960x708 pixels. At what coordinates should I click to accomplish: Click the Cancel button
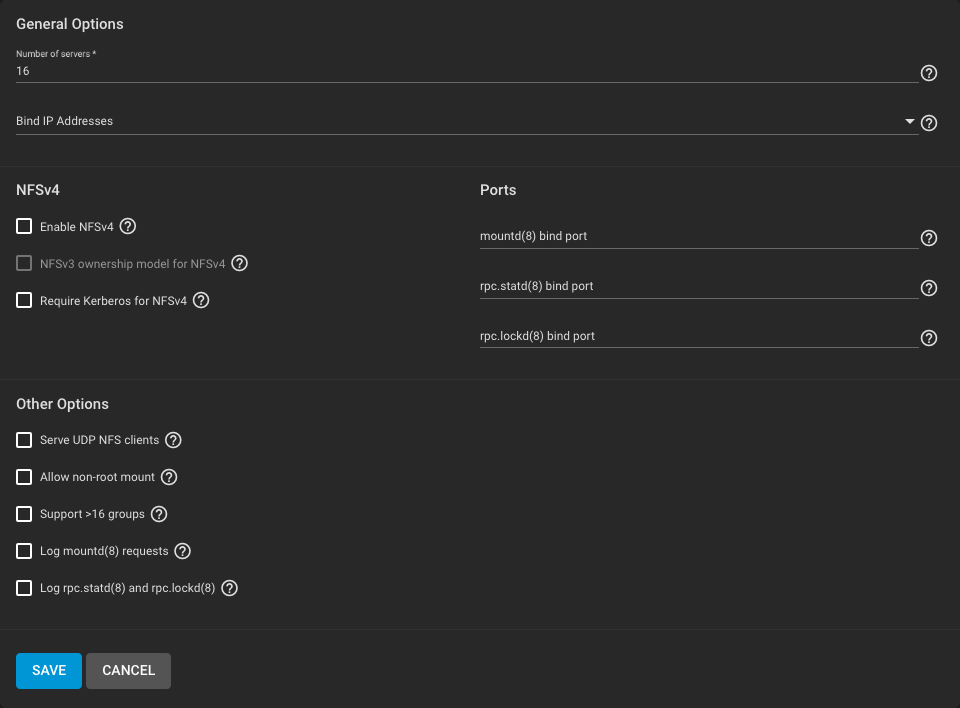click(128, 671)
